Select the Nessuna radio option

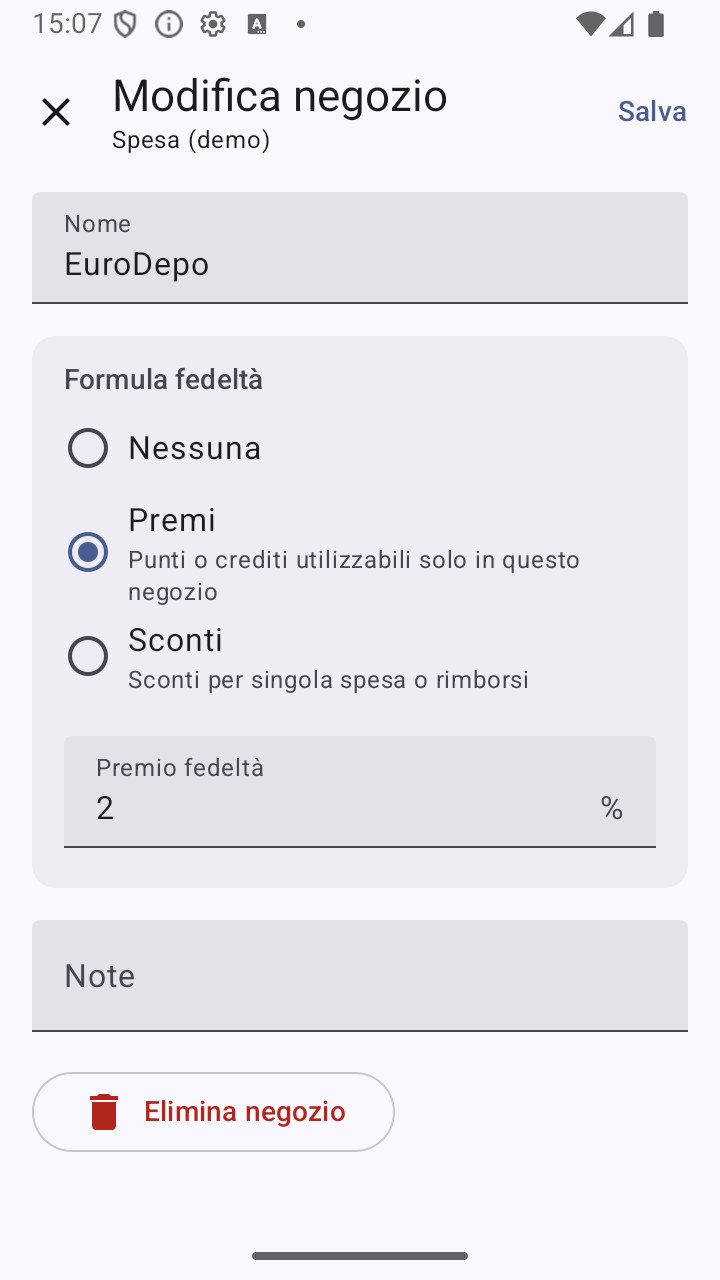coord(88,448)
